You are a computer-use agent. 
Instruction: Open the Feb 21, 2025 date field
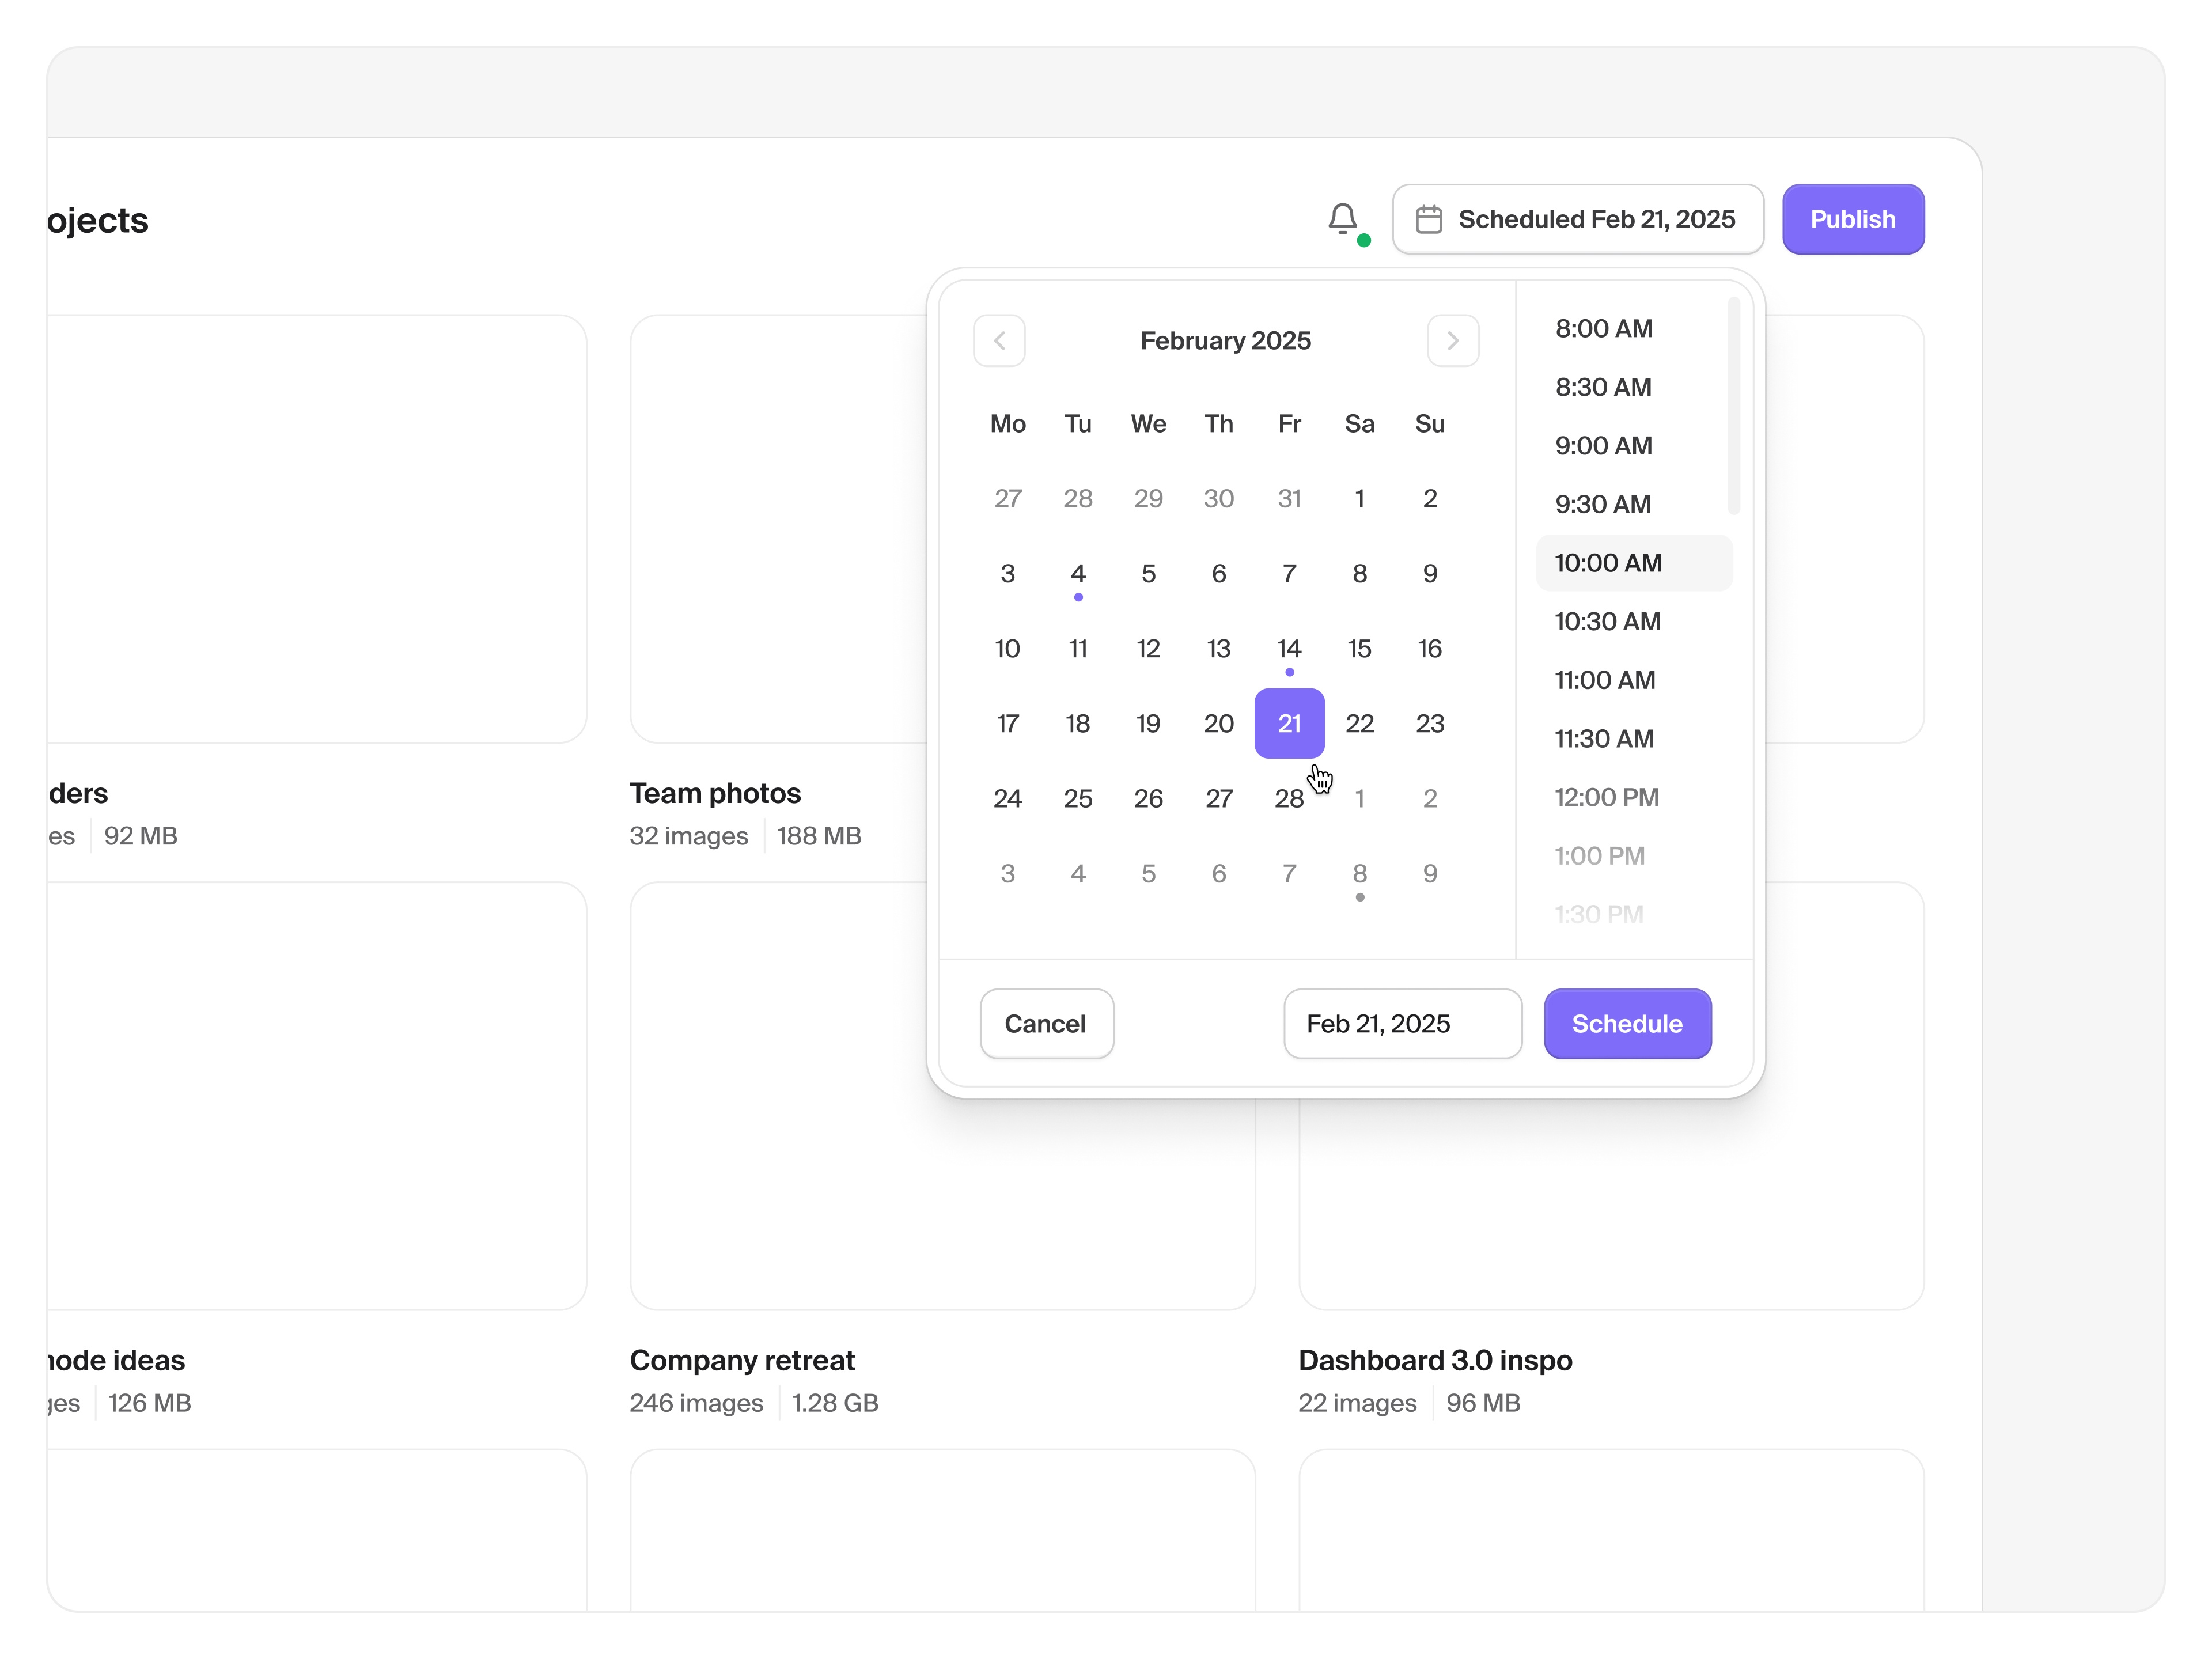(x=1402, y=1023)
